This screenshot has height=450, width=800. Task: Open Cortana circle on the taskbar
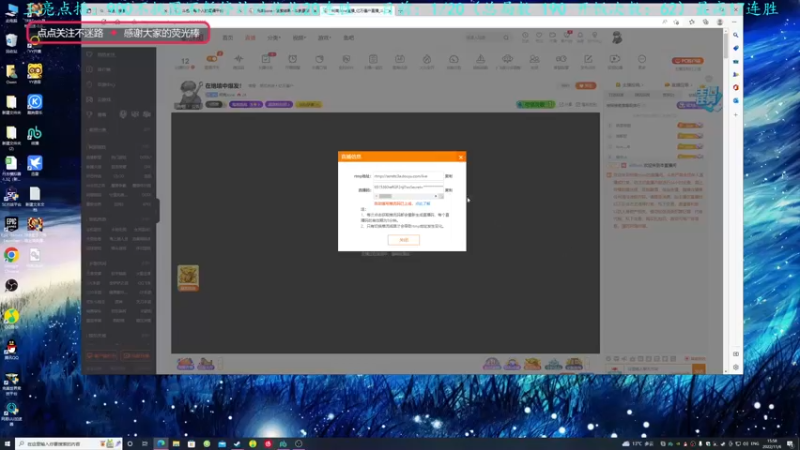[x=130, y=444]
